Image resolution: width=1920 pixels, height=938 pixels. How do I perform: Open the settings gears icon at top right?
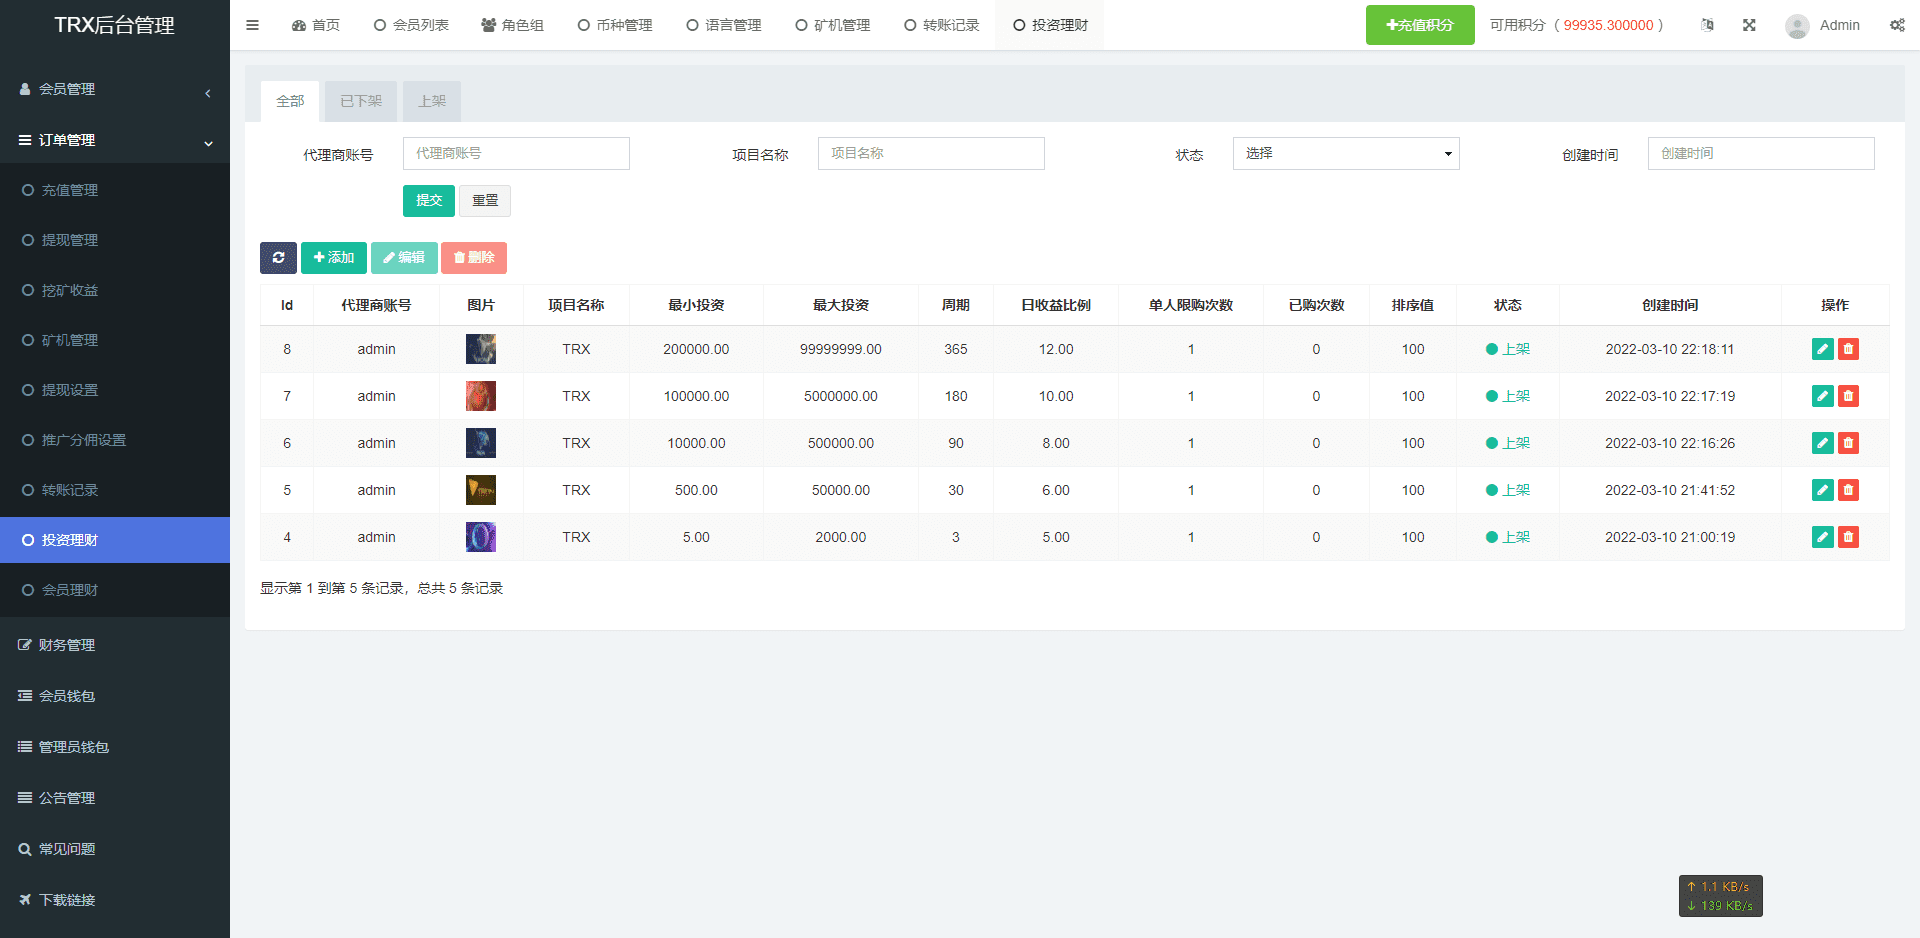1897,25
